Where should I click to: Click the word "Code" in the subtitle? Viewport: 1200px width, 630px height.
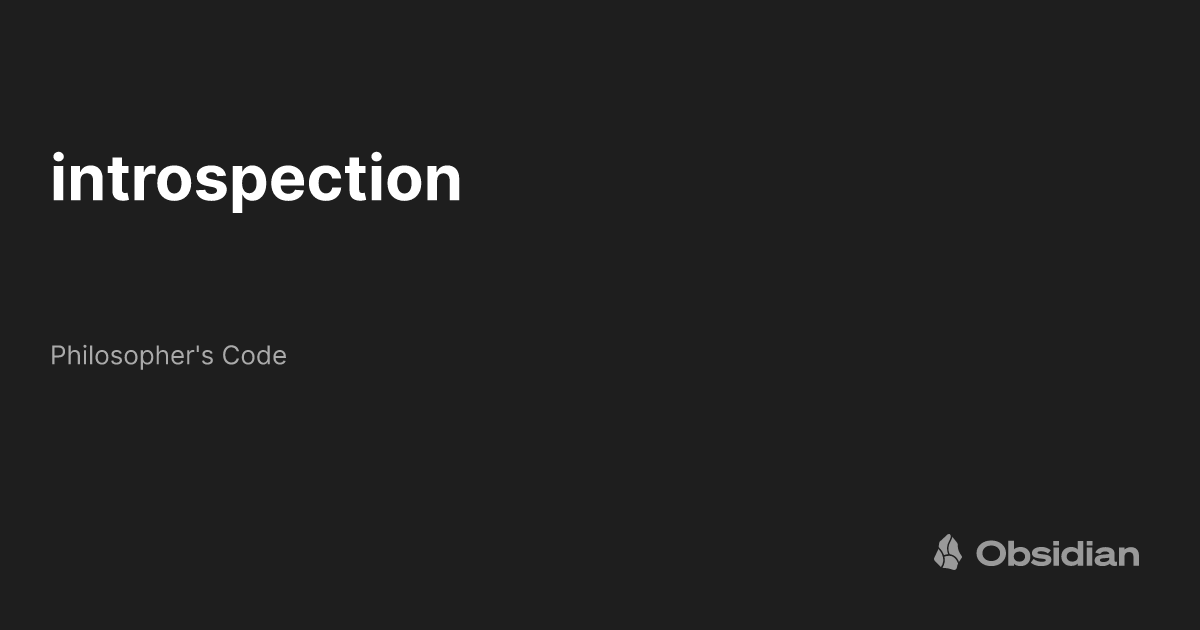click(254, 356)
